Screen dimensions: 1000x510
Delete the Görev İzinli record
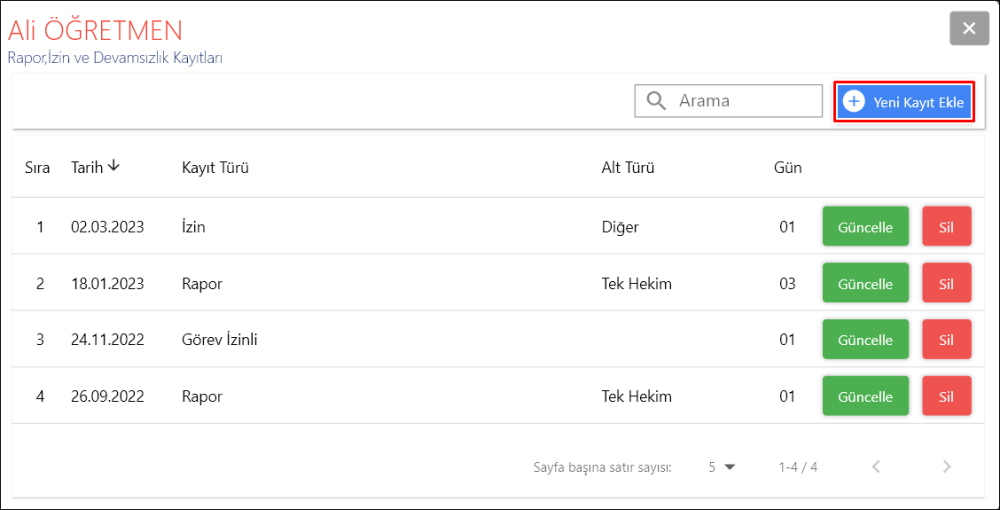[x=946, y=340]
